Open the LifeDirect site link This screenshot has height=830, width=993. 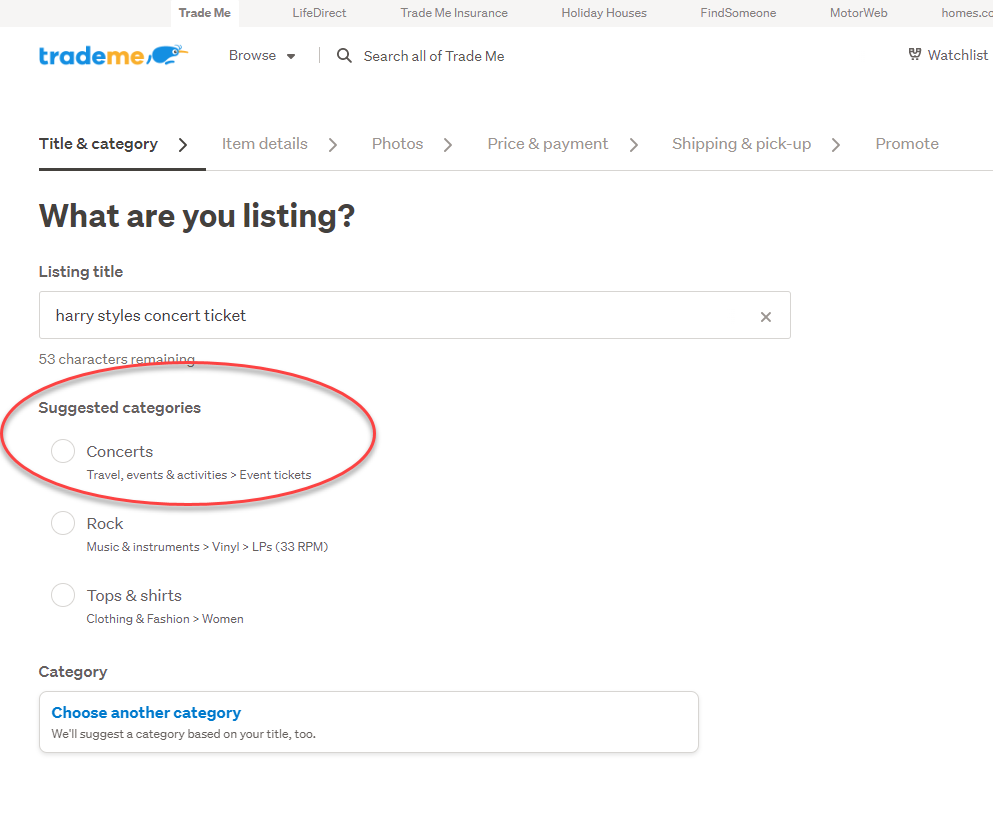coord(319,13)
